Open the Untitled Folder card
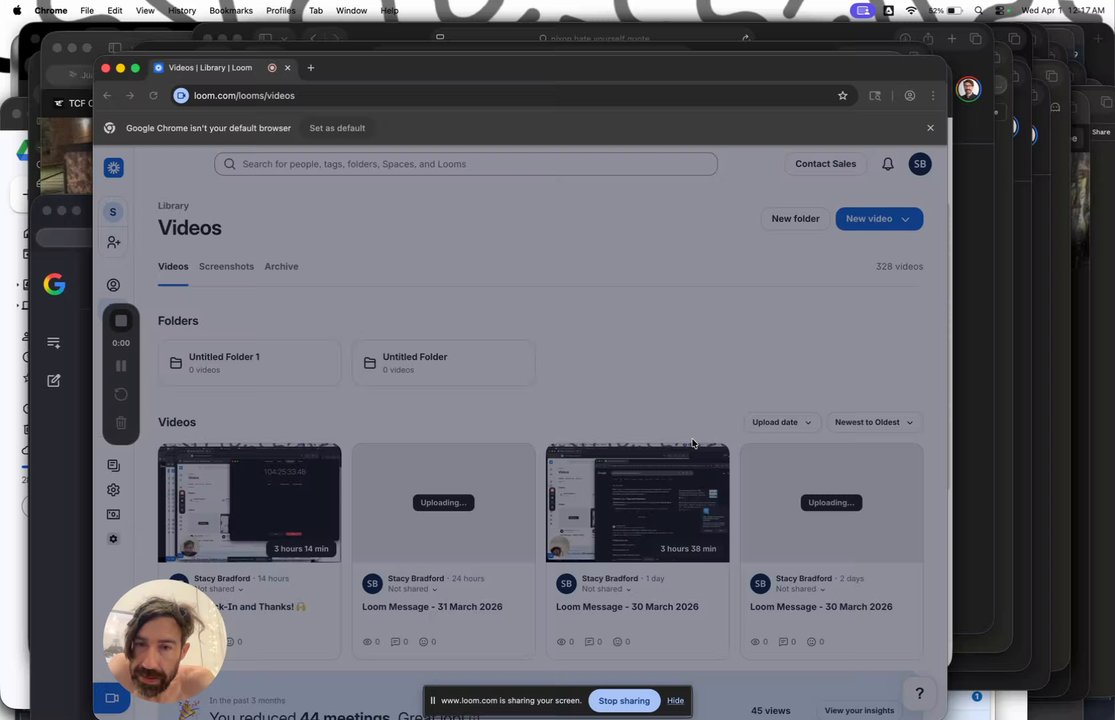 [x=443, y=363]
